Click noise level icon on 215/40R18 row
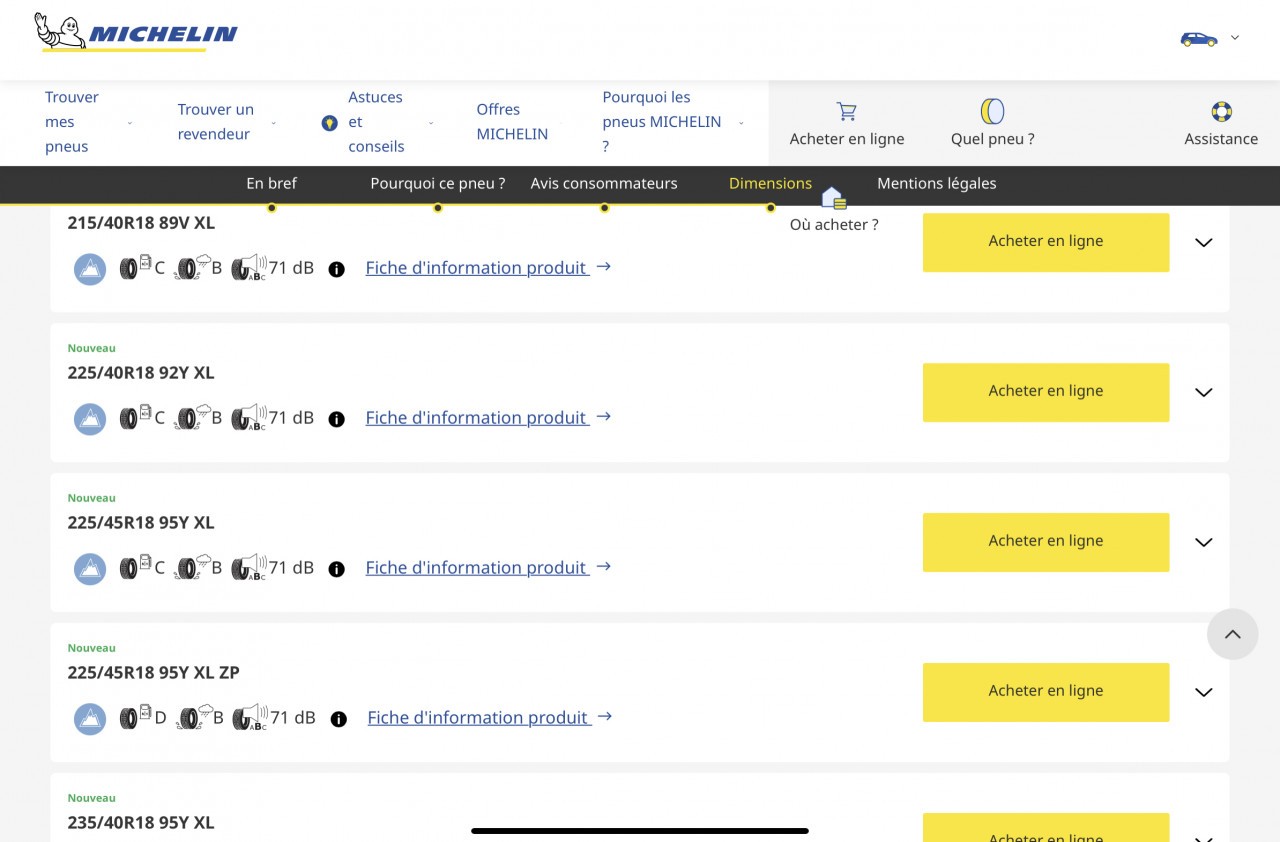Image resolution: width=1280 pixels, height=842 pixels. click(249, 267)
